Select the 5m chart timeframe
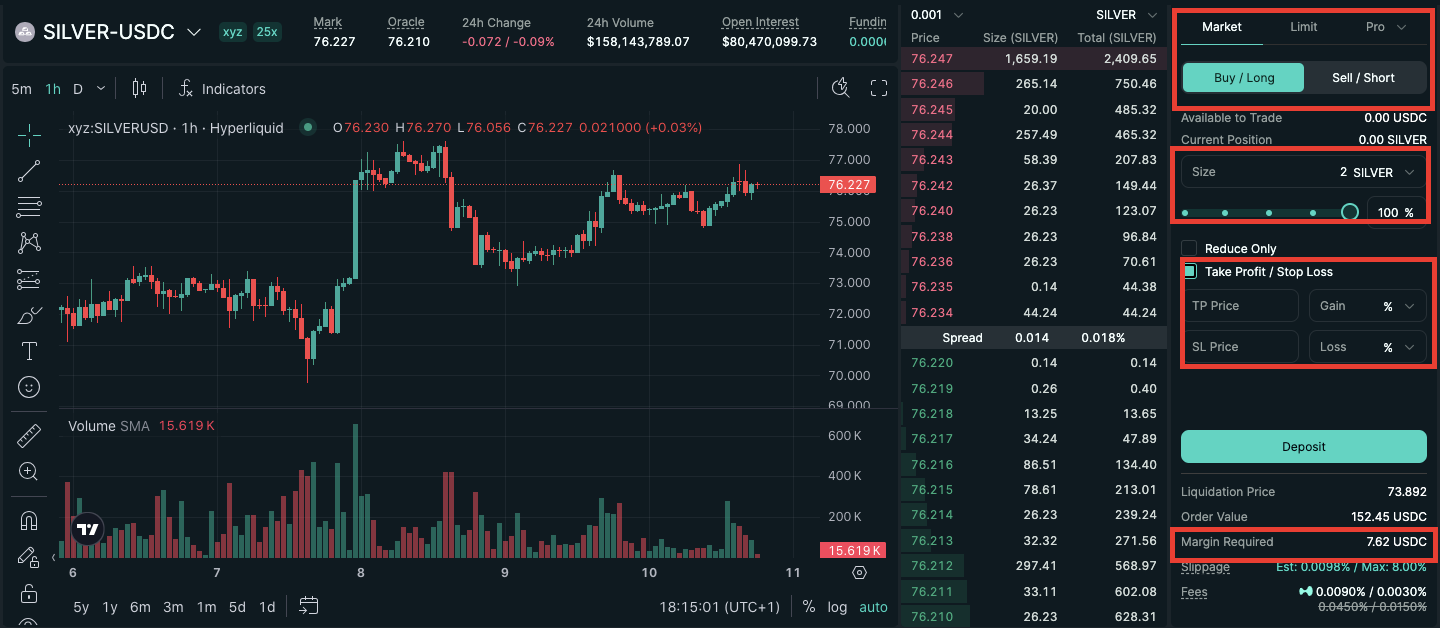Screen dimensions: 1440x628 click(20, 88)
